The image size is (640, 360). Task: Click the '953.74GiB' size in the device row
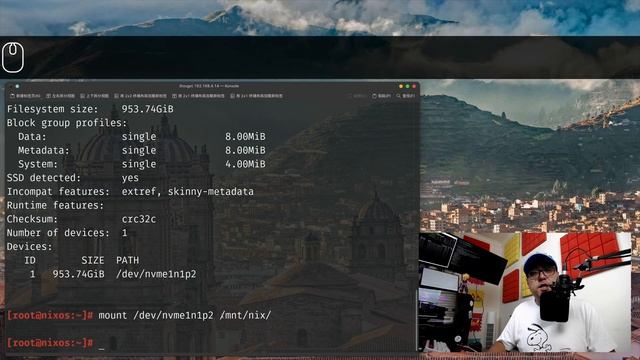tap(78, 274)
